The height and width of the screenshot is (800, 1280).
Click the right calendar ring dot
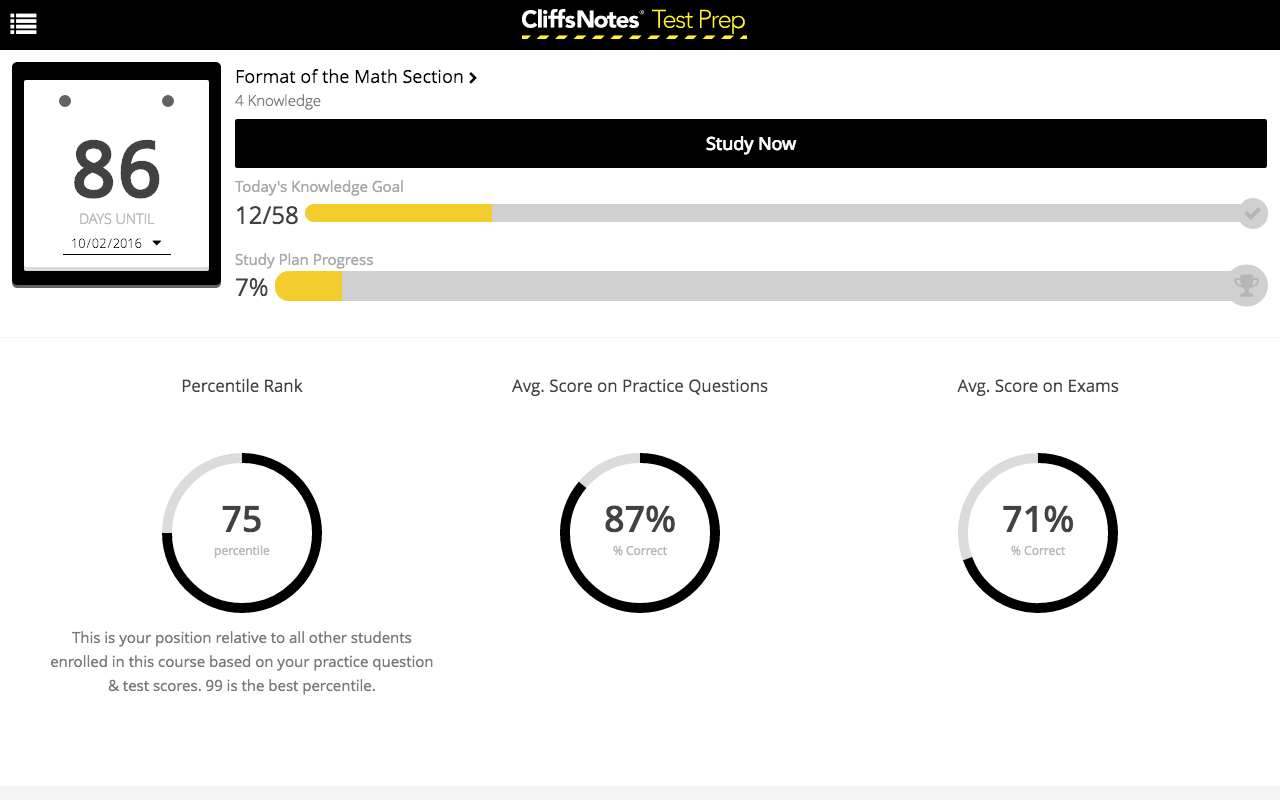coord(168,101)
